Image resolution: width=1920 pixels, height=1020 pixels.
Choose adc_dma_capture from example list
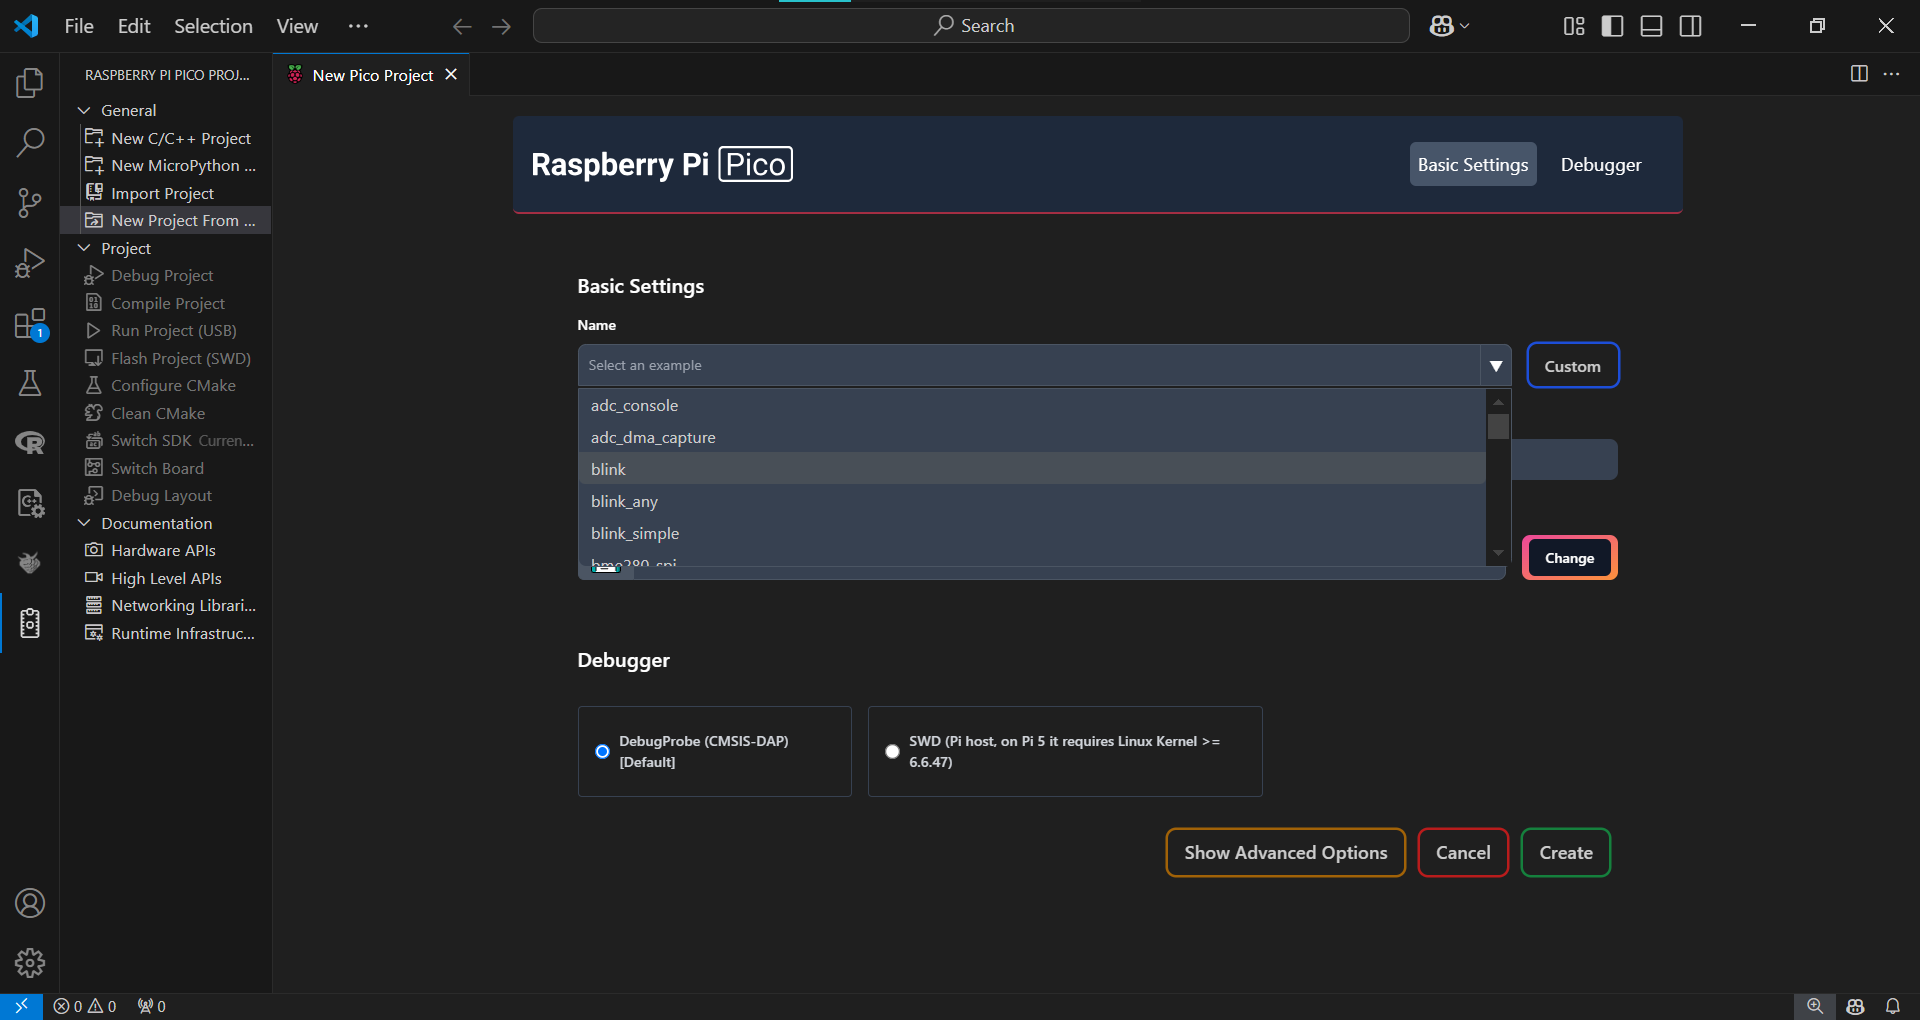coord(1032,437)
